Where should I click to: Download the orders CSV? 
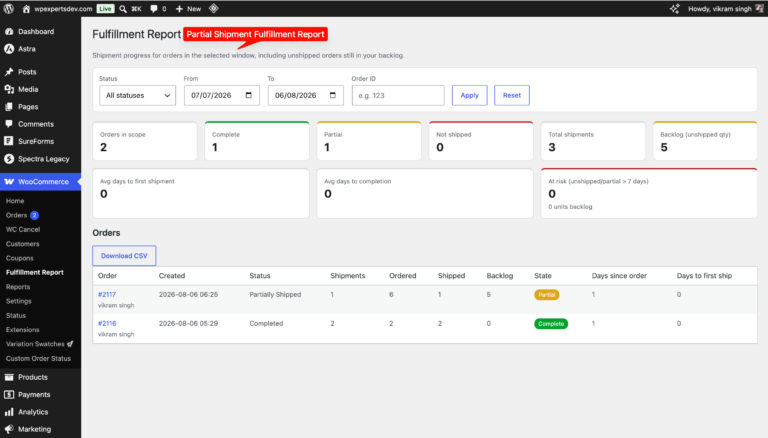tap(124, 256)
